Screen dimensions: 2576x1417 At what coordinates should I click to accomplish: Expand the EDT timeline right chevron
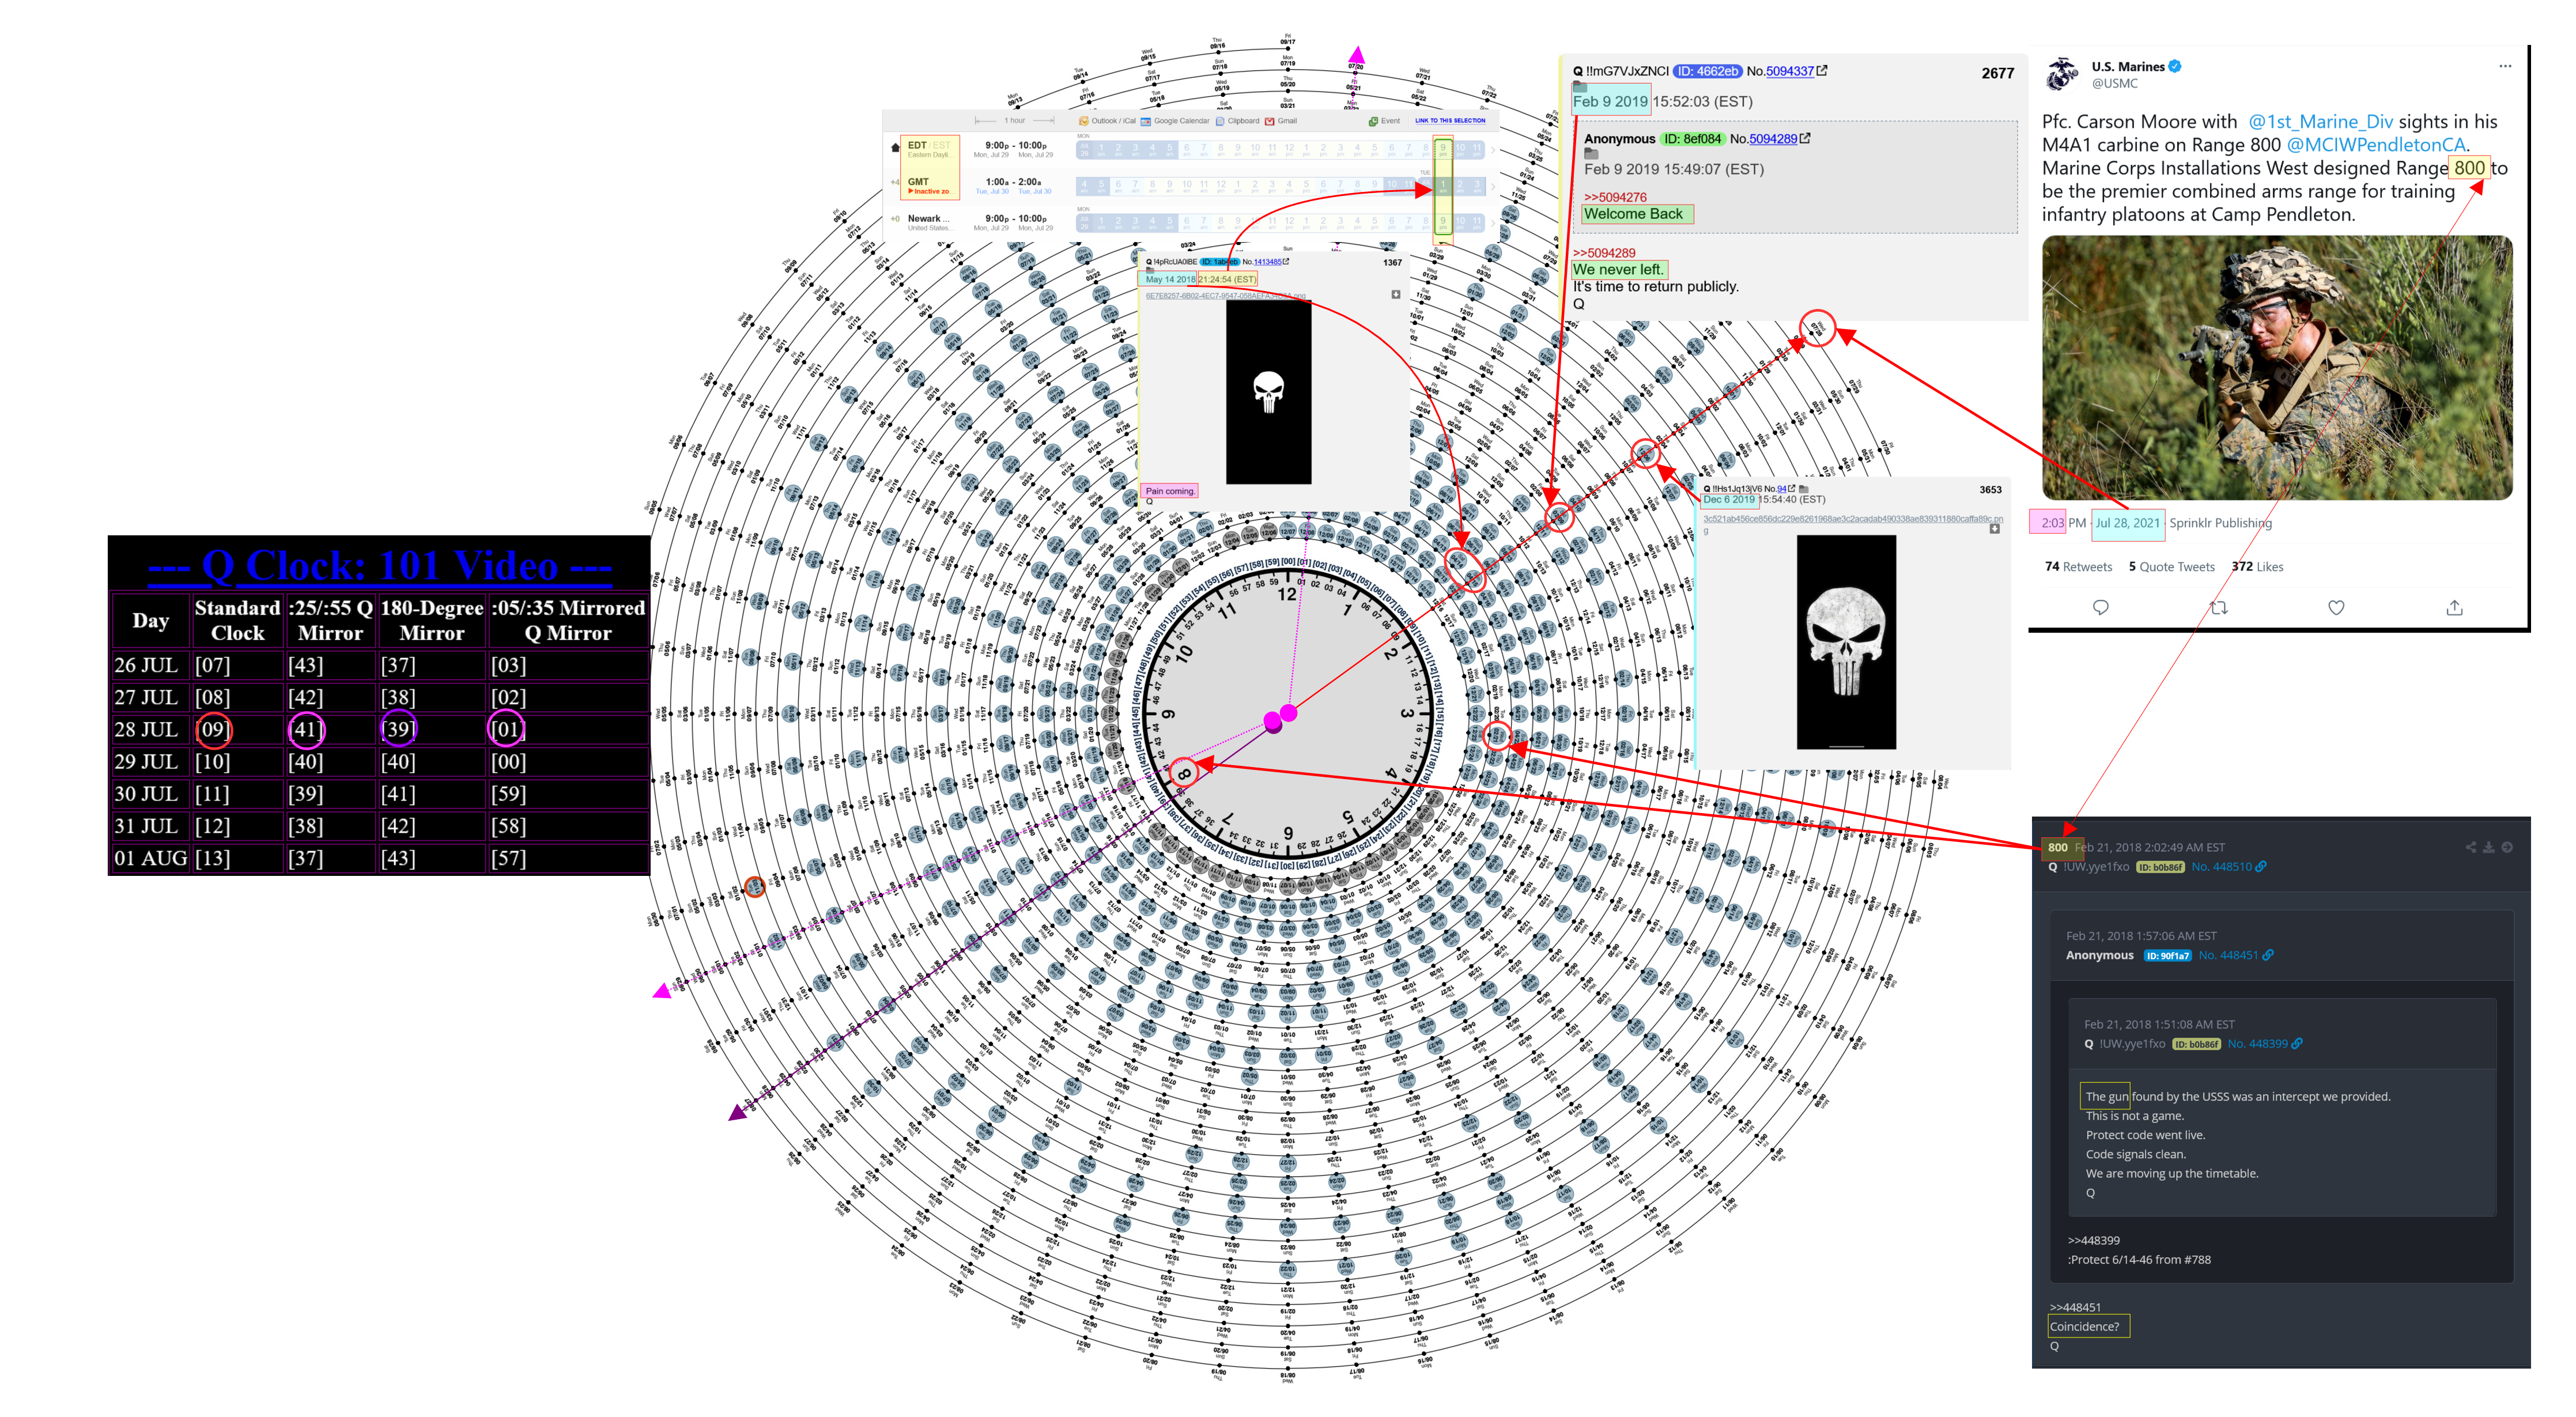point(1493,150)
